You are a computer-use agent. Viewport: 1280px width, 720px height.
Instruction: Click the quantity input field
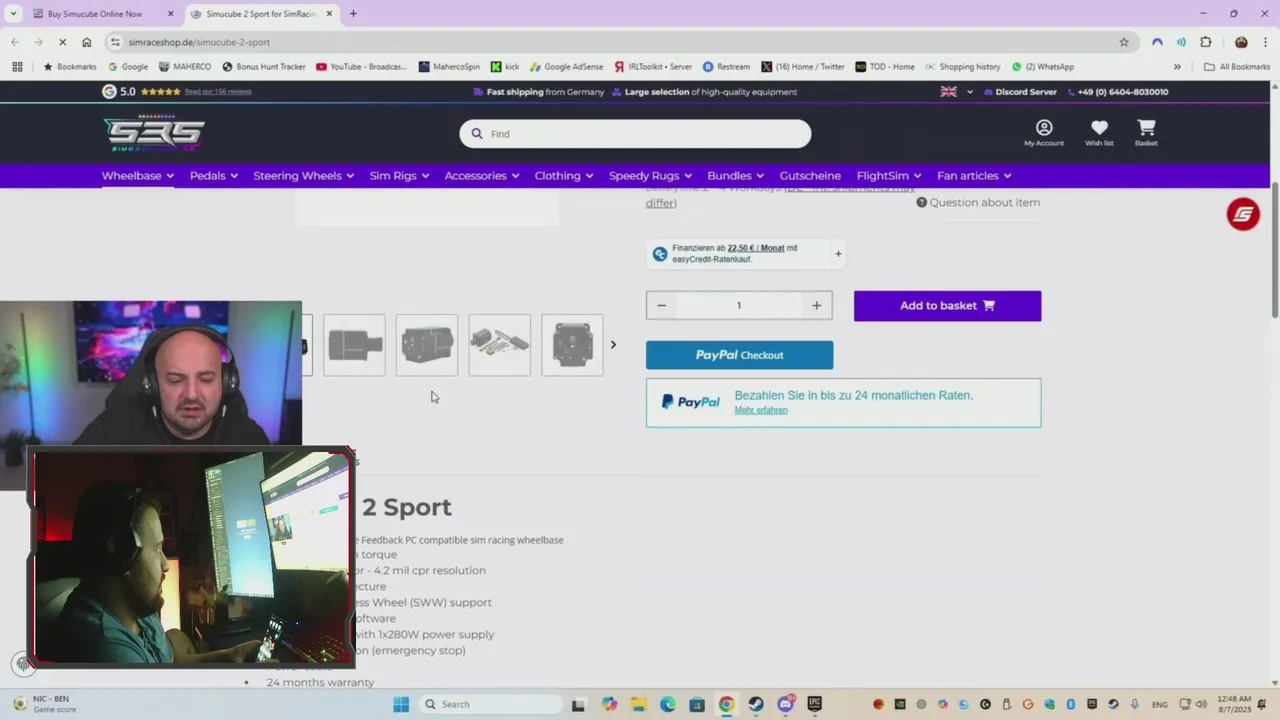point(739,306)
